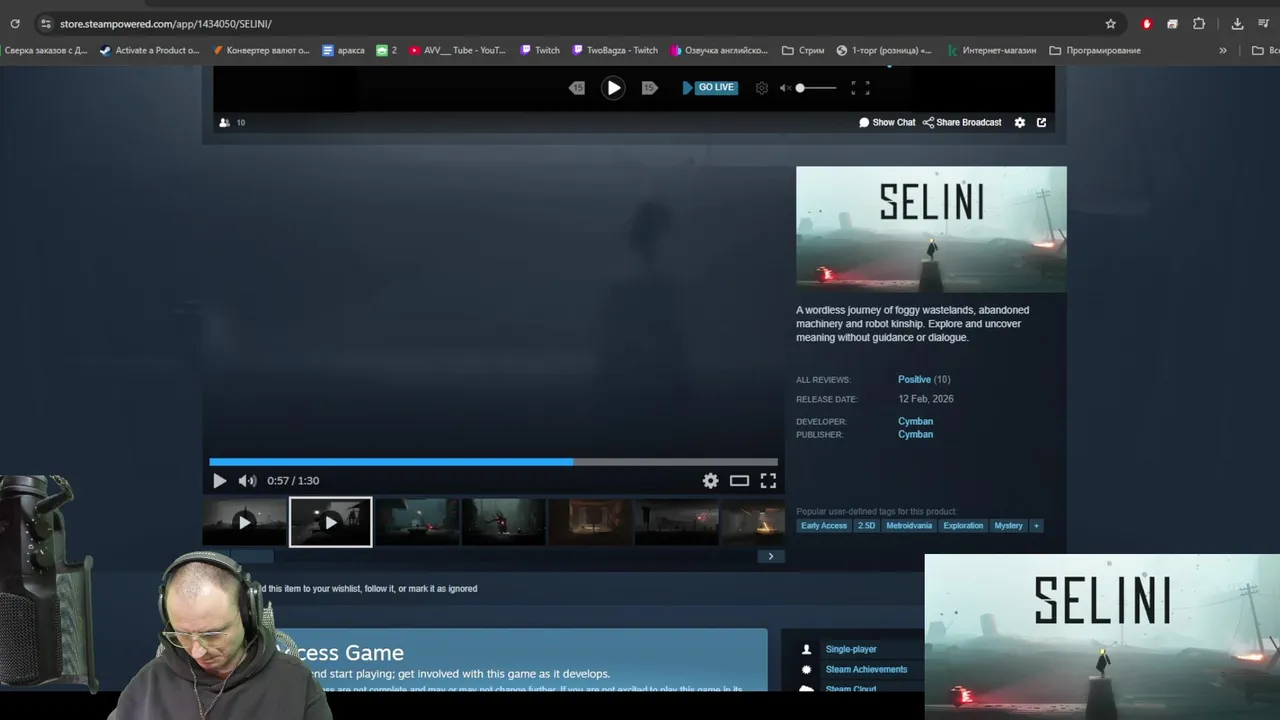
Task: Open publisher Cymban link
Action: point(915,434)
